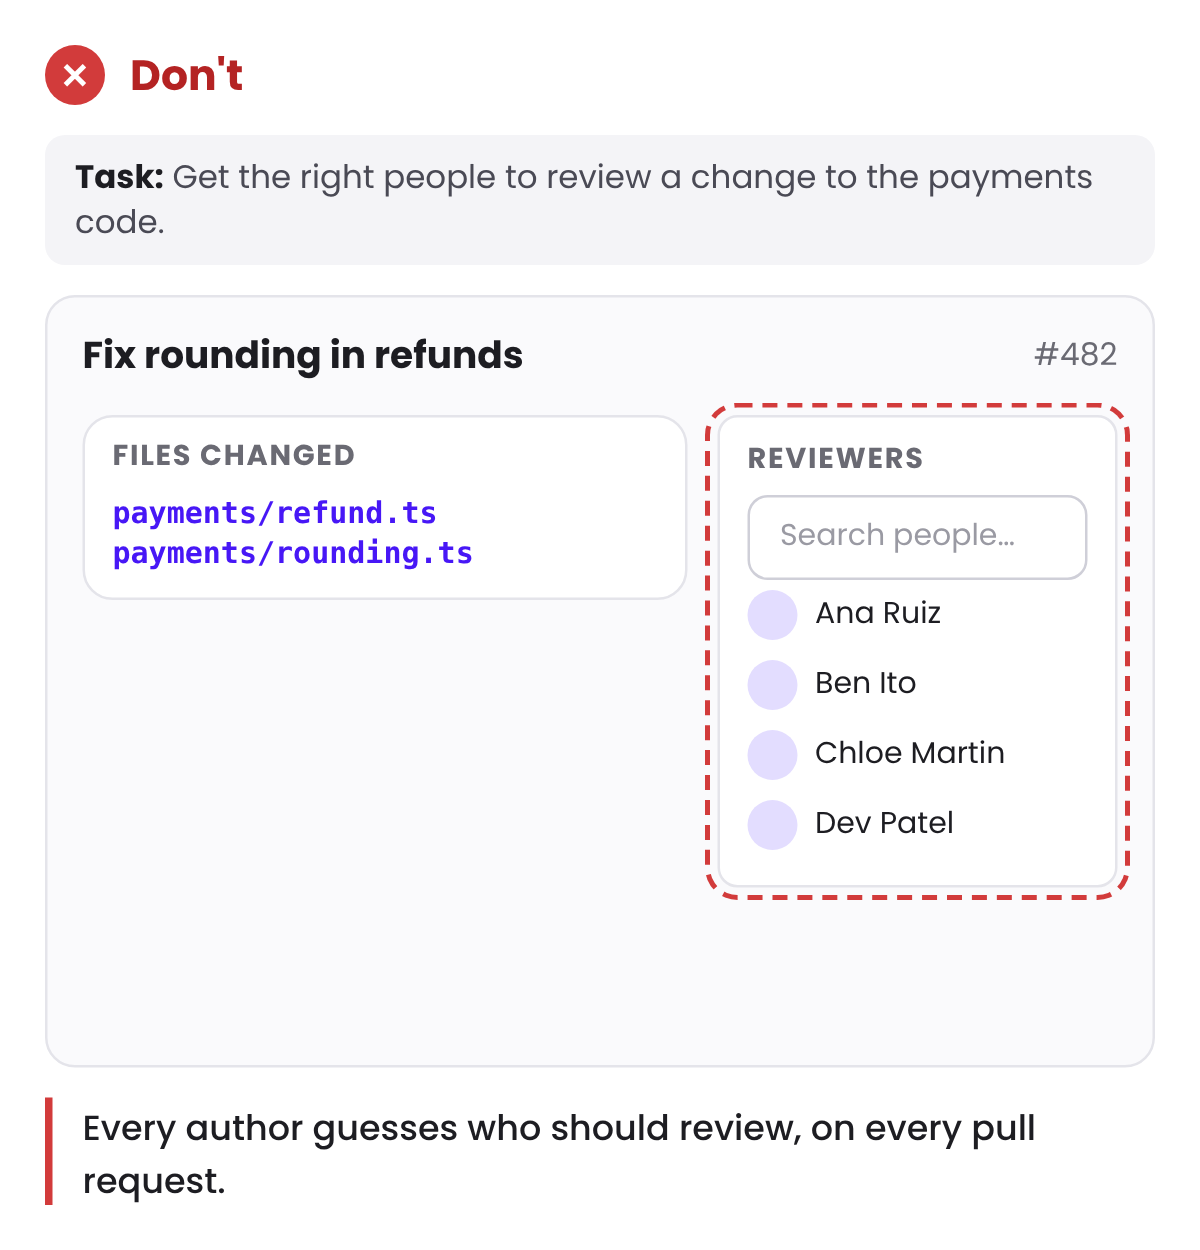Click Dev Patel's avatar circle
The image size is (1200, 1250).
(x=772, y=824)
